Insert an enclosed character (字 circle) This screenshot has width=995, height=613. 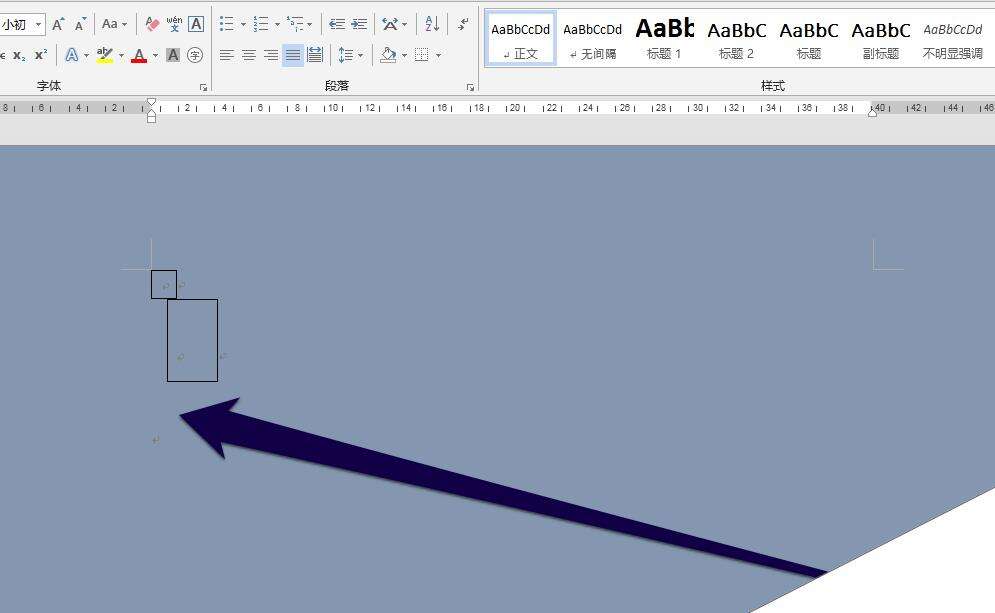pos(195,55)
